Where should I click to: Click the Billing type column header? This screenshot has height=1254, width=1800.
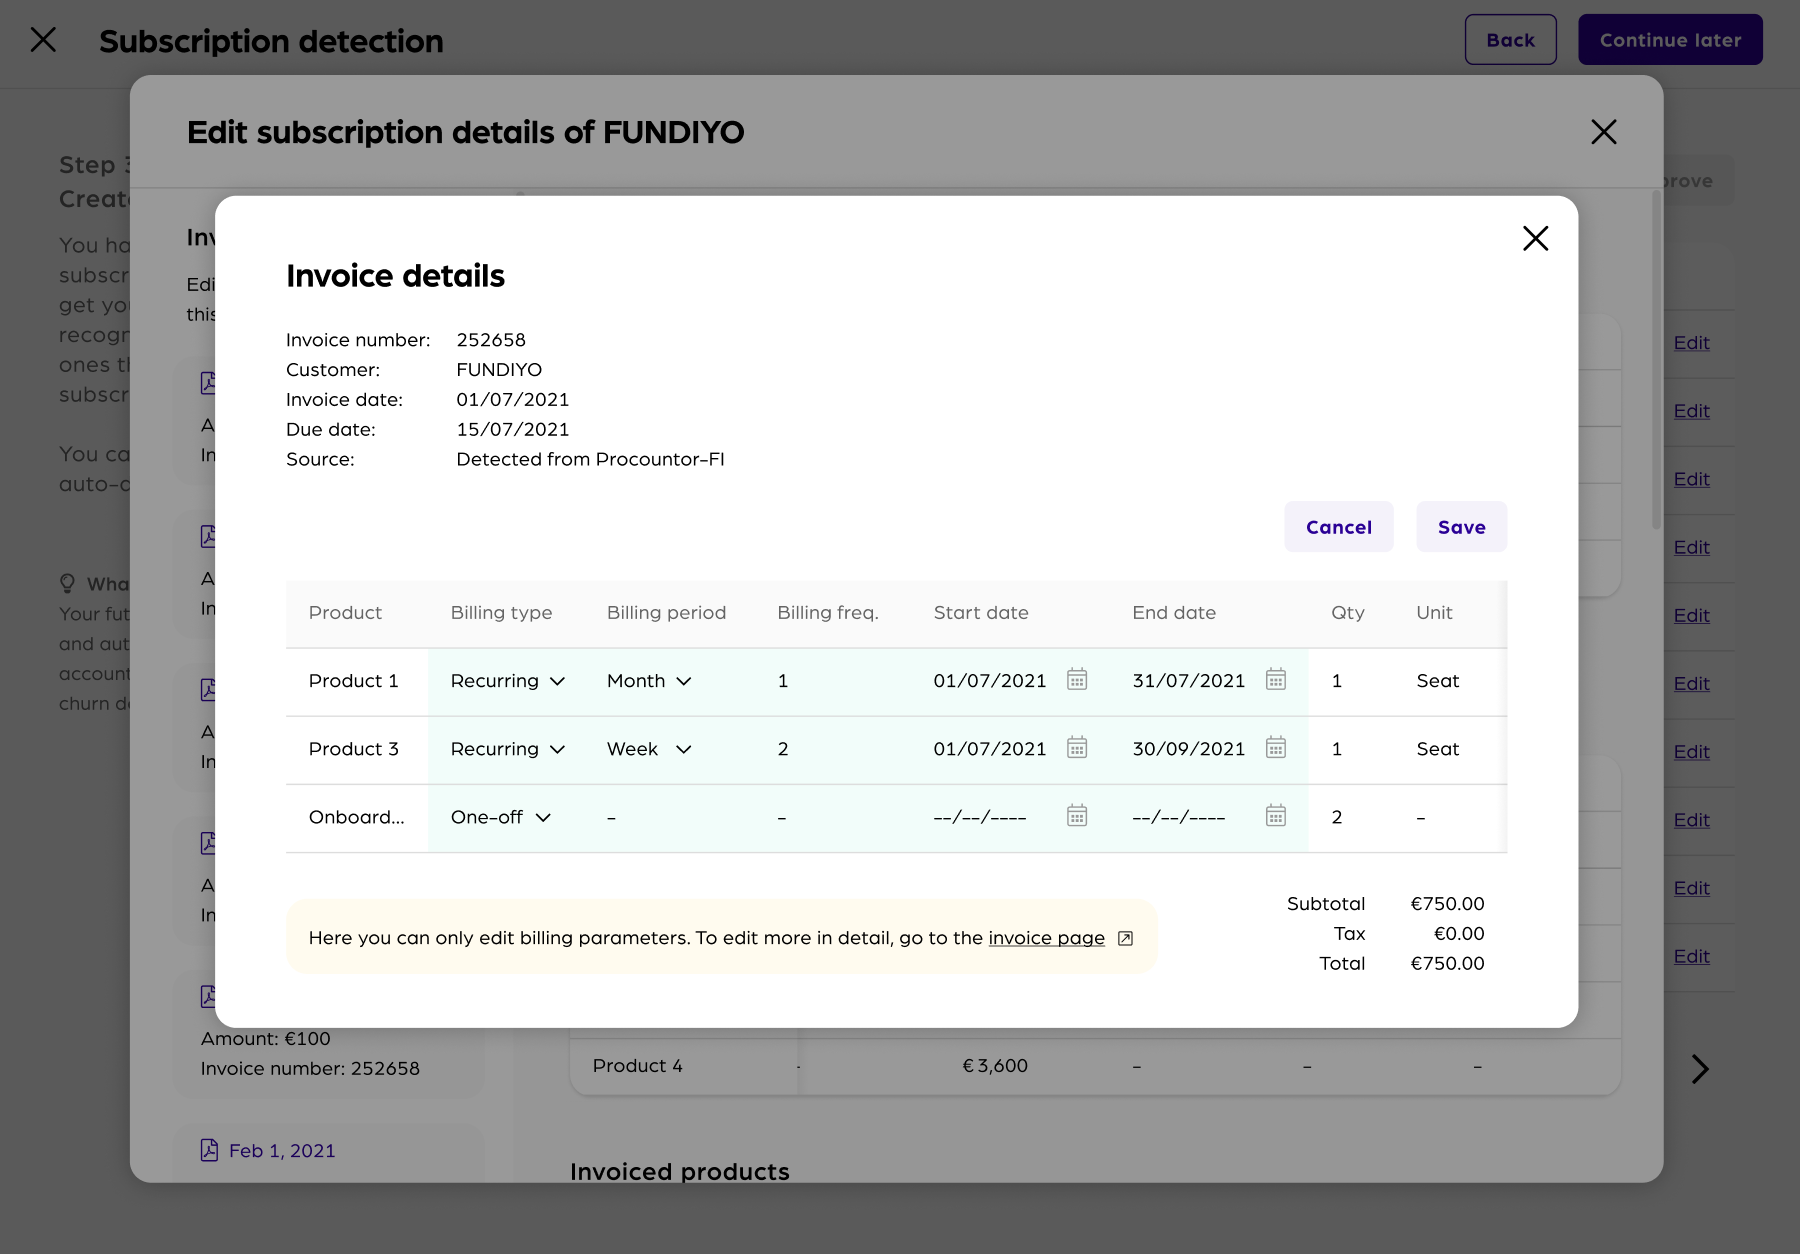point(501,613)
